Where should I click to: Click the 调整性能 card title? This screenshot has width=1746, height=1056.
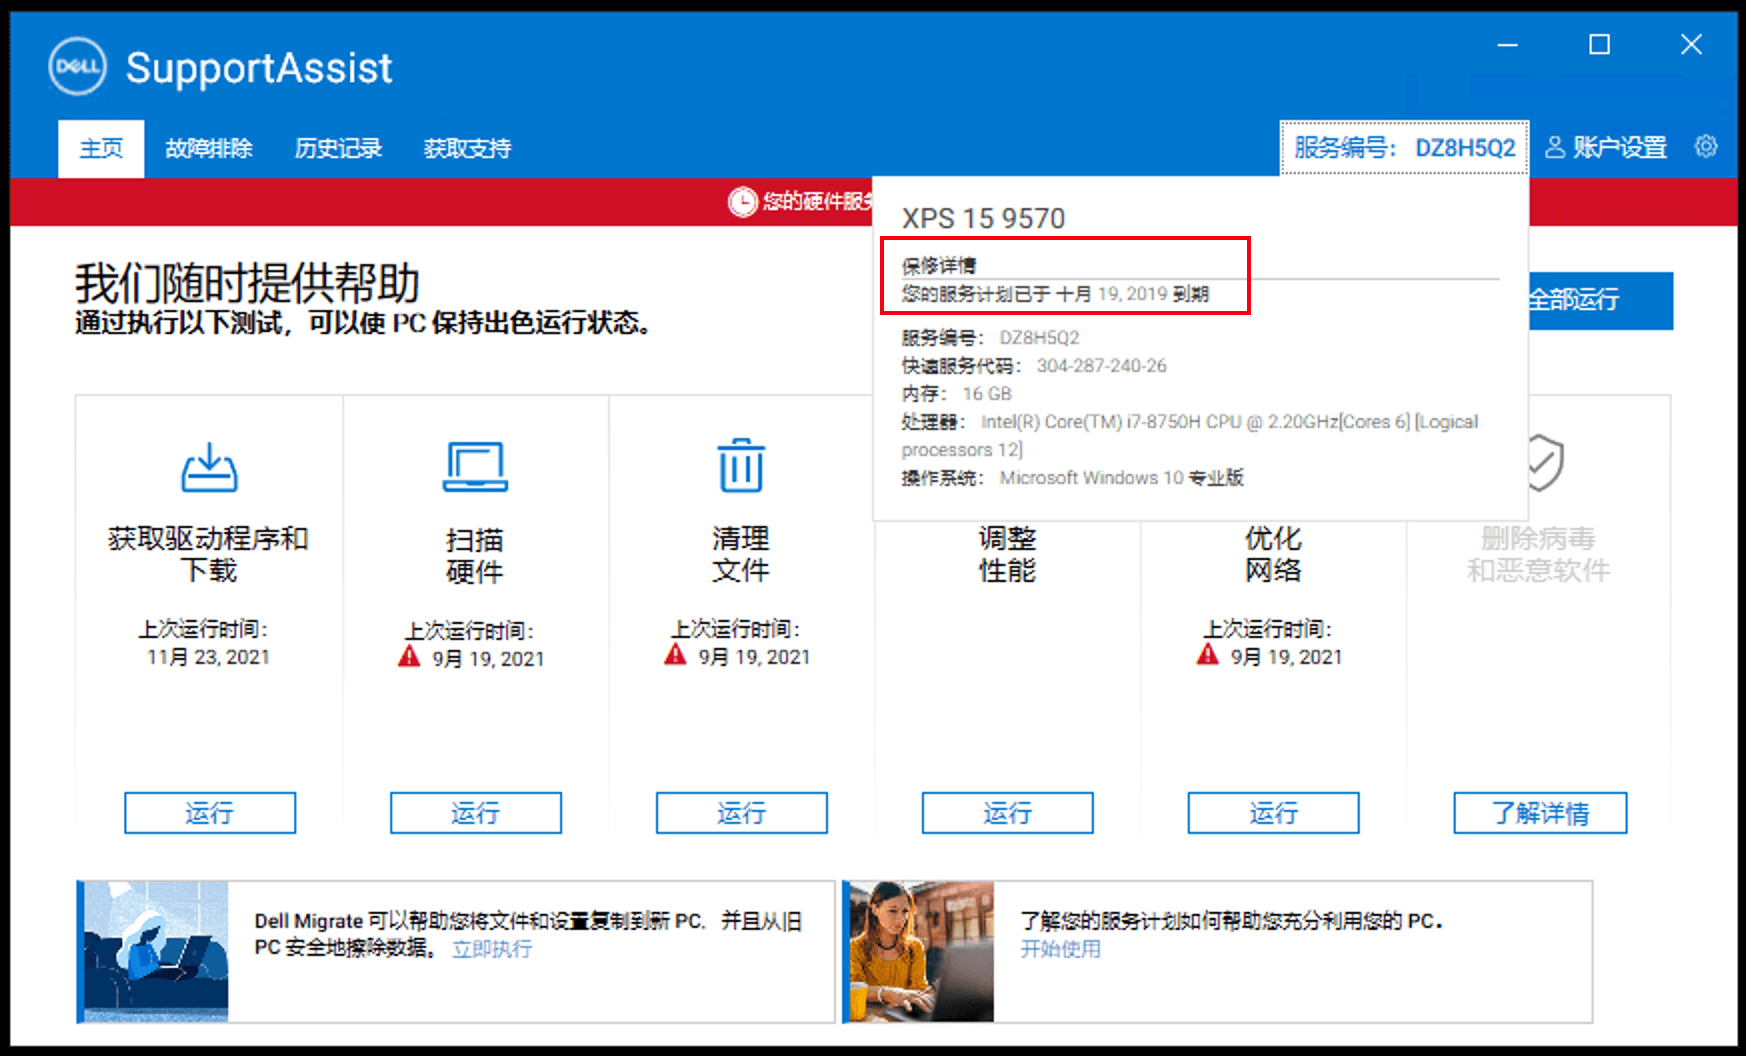coord(1007,554)
